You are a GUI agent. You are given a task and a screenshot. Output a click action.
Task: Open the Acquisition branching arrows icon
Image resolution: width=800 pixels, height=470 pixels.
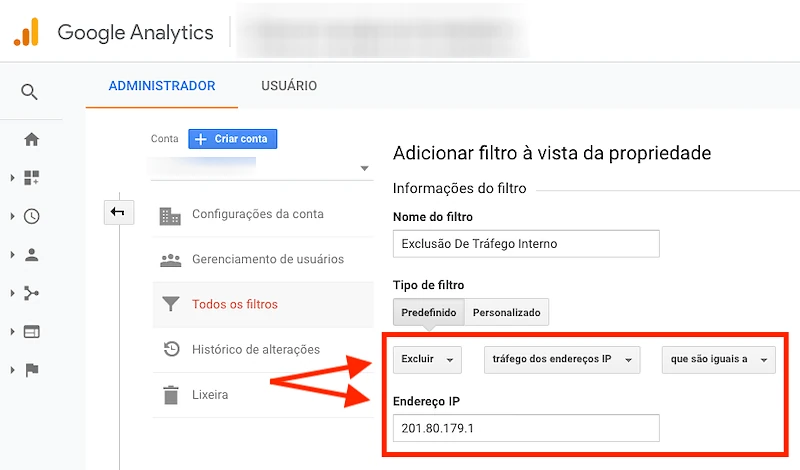(x=32, y=293)
